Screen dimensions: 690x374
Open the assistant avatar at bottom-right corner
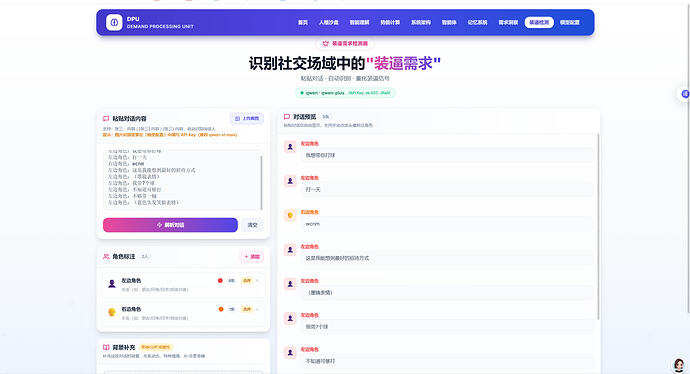679,364
